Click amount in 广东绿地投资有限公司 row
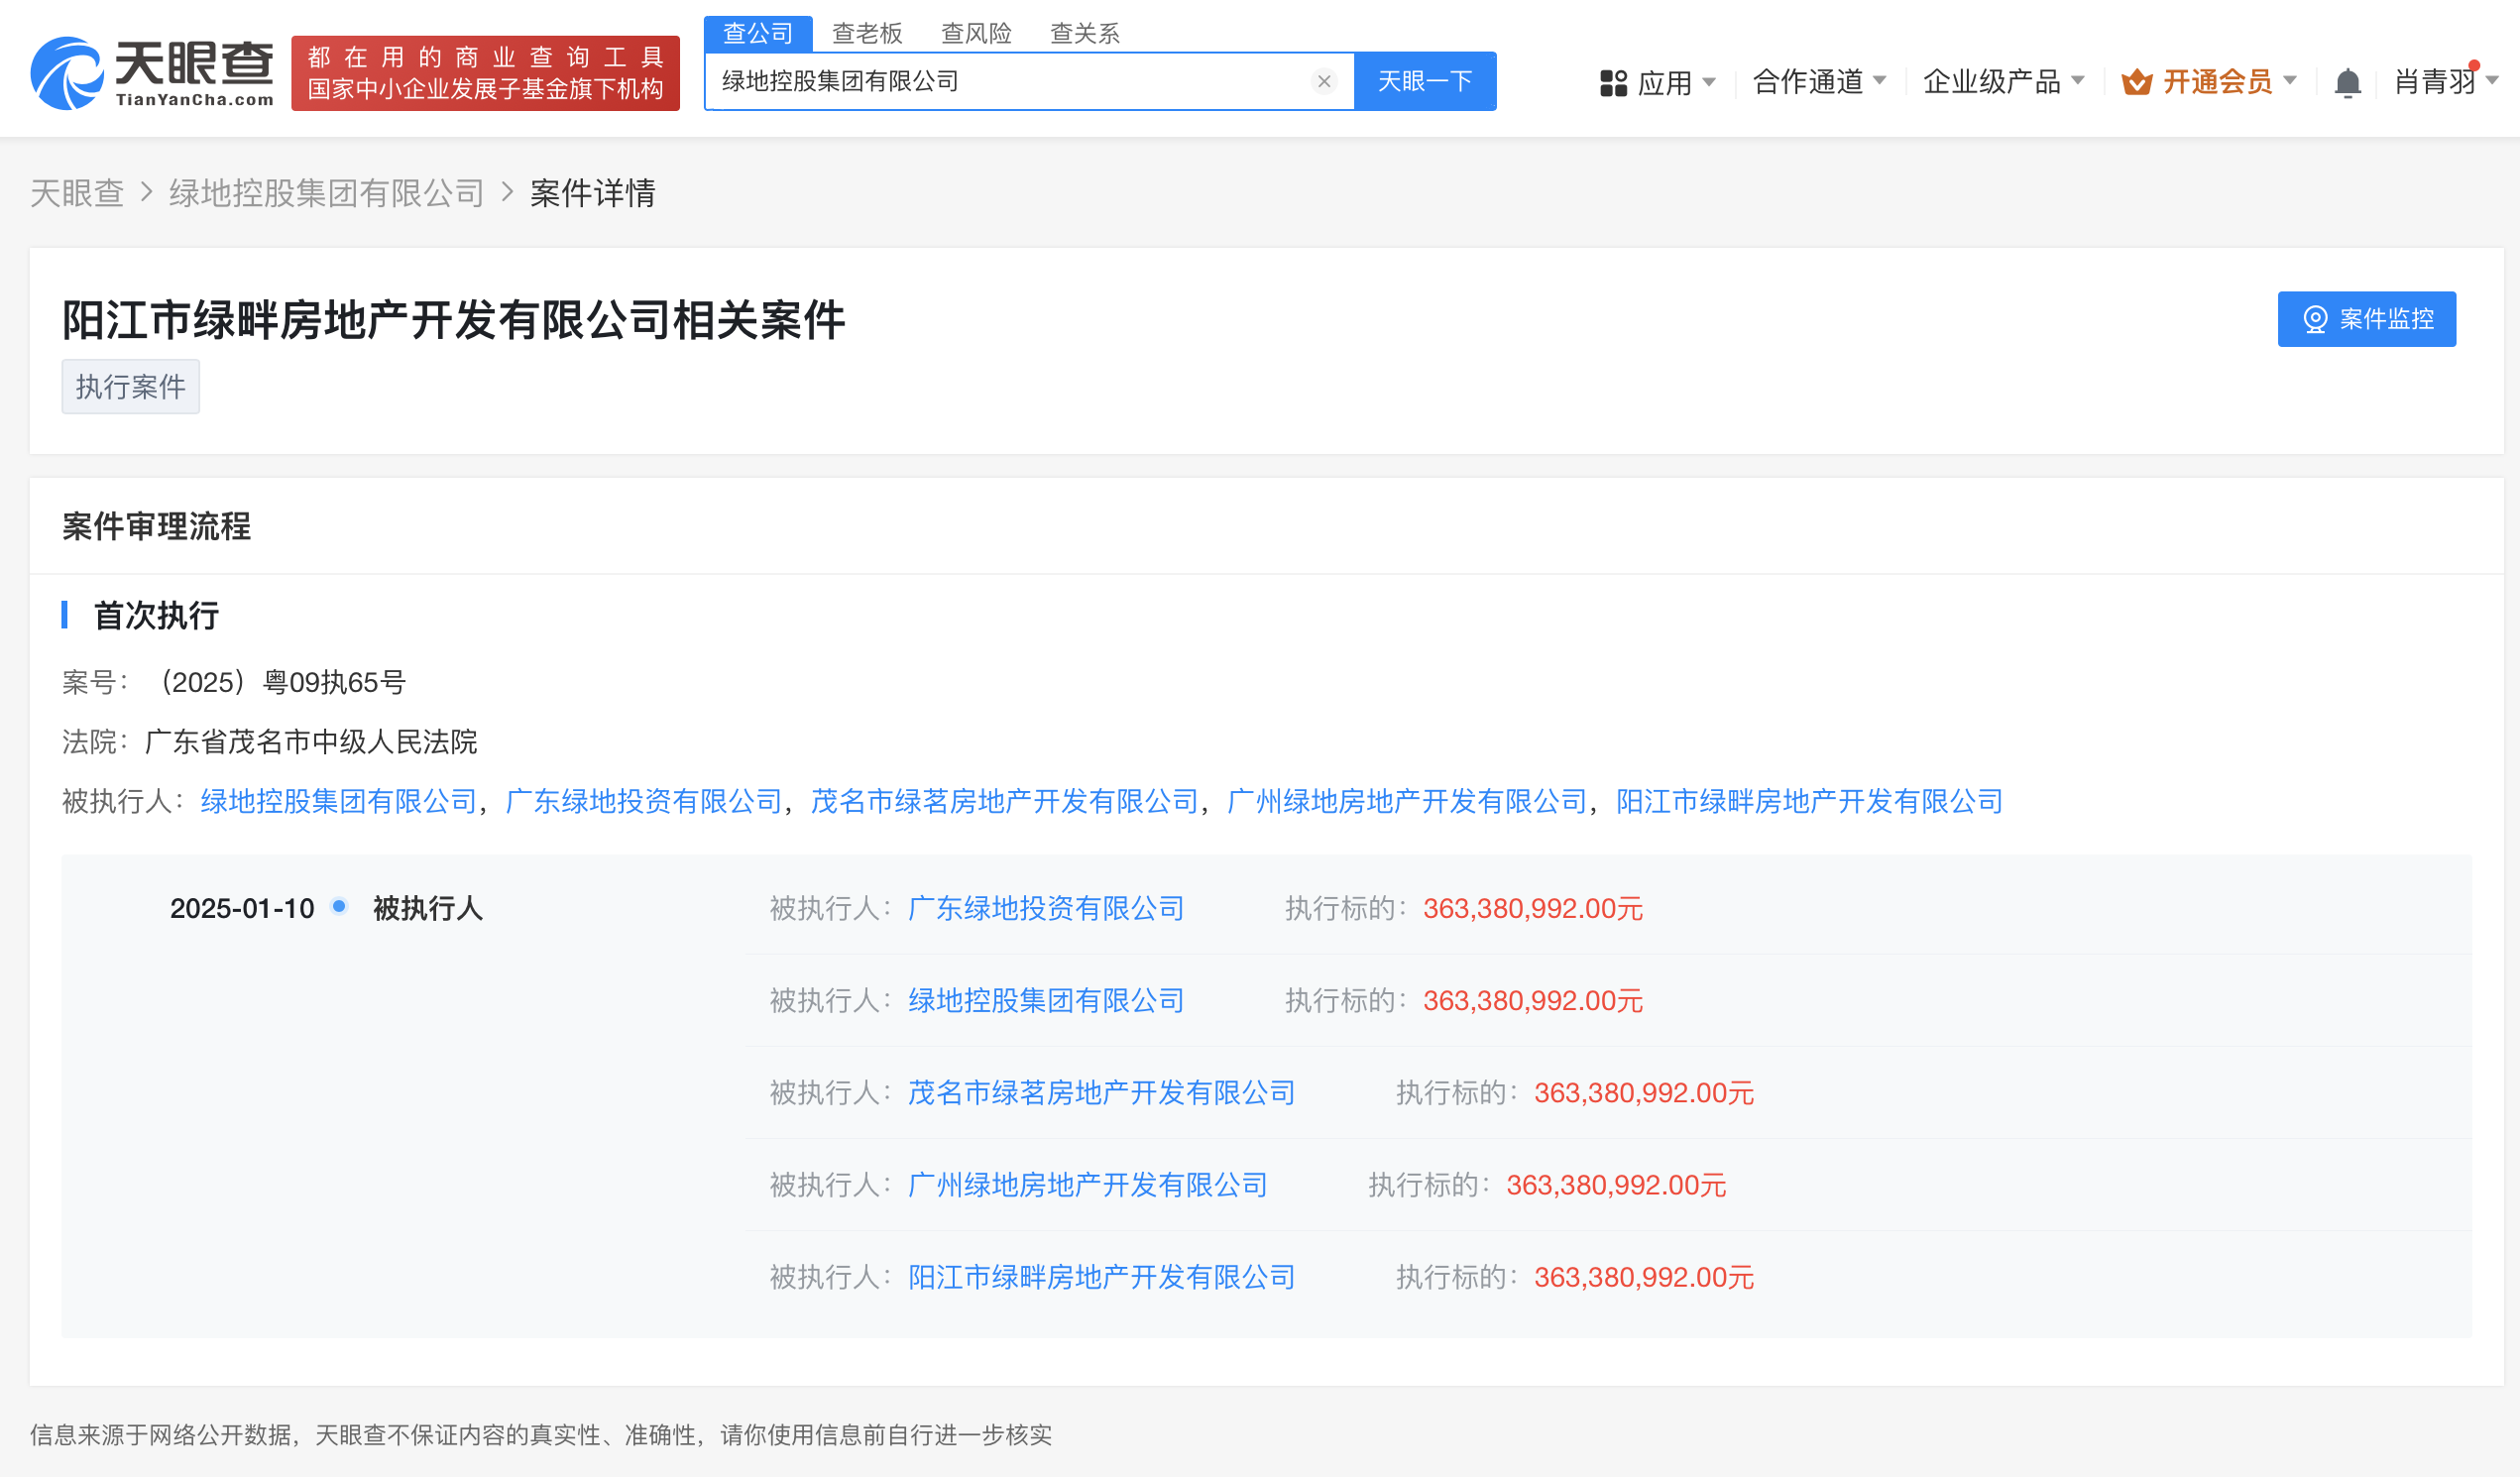The image size is (2520, 1477). [1533, 908]
